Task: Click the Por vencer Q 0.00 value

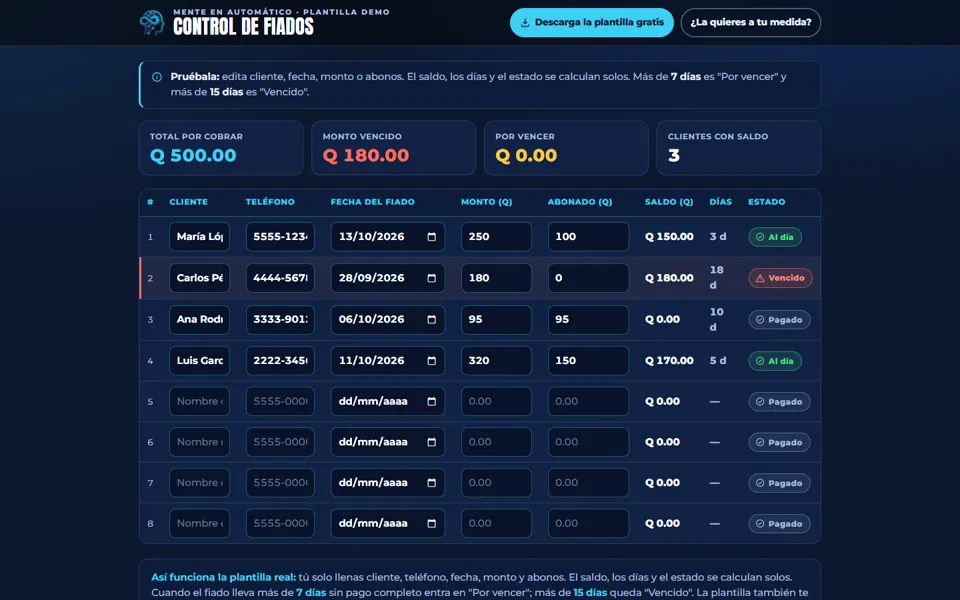Action: (x=527, y=156)
